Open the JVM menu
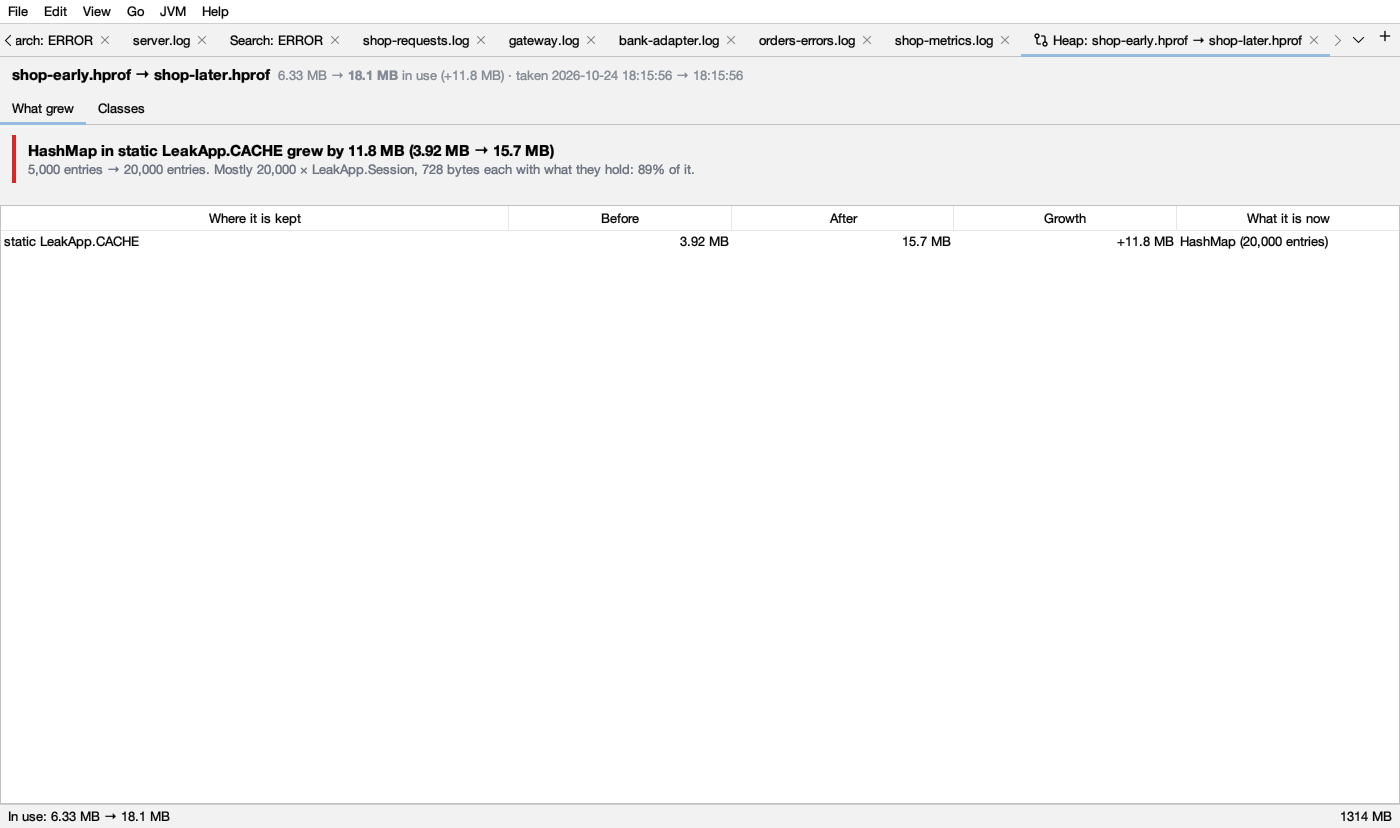The image size is (1400, 828). tap(173, 11)
